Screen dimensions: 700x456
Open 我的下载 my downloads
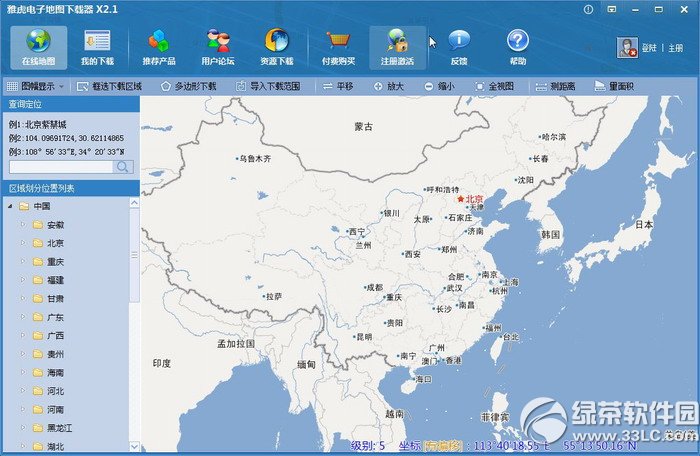(x=97, y=47)
